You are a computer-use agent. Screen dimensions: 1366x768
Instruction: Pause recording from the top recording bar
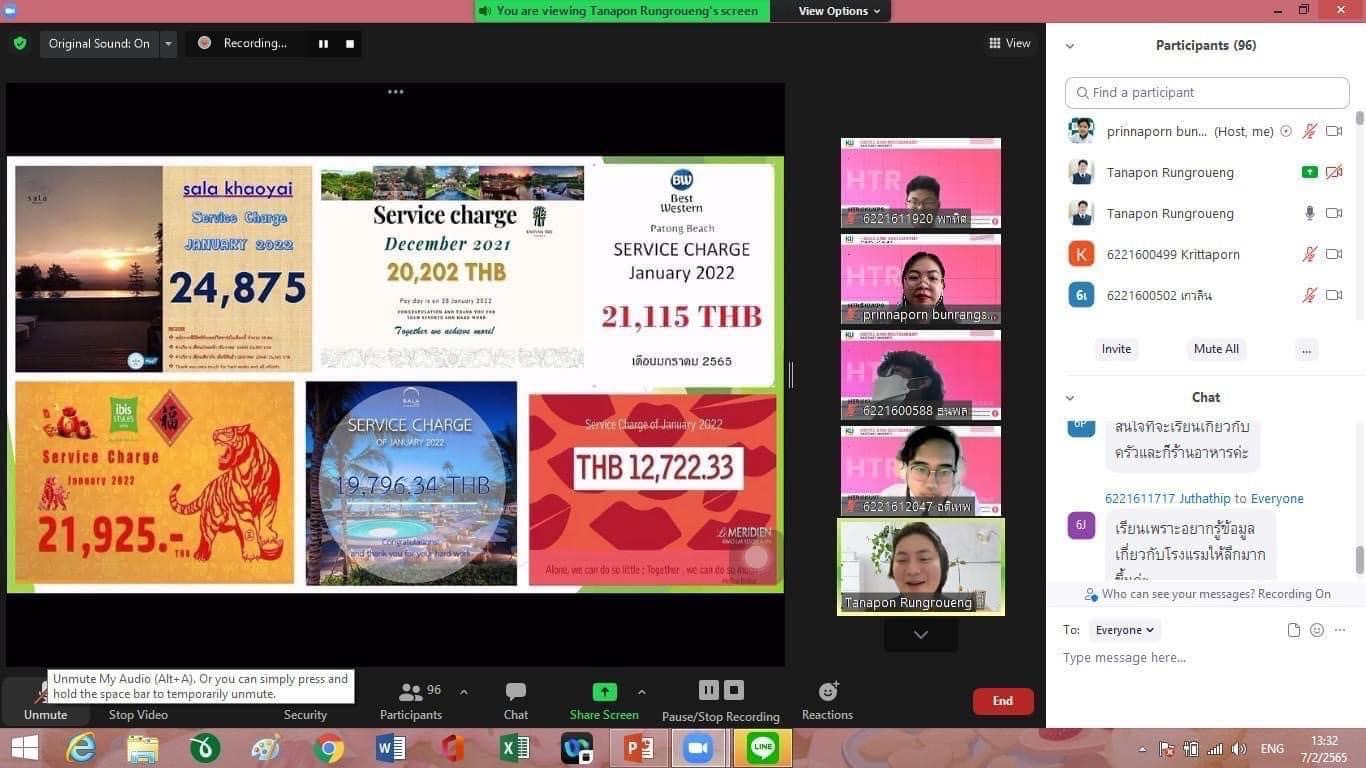[323, 43]
